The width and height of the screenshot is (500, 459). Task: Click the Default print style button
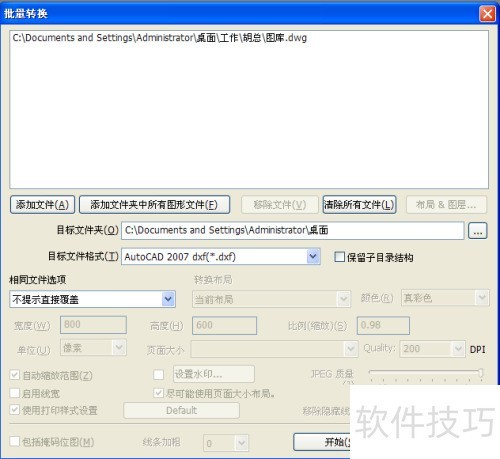coord(181,410)
